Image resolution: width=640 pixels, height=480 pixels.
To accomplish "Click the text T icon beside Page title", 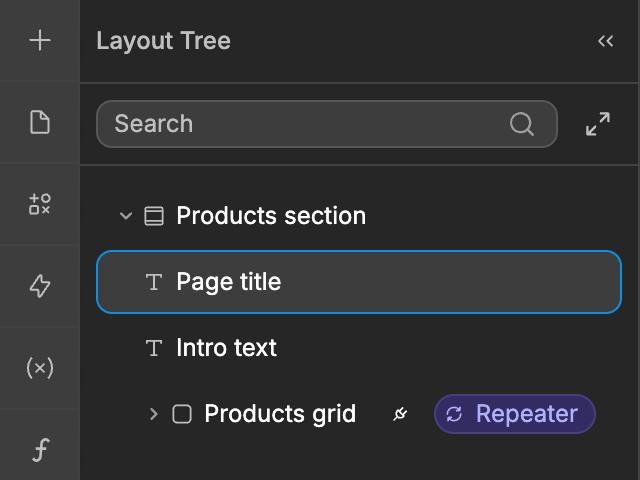I will 154,282.
